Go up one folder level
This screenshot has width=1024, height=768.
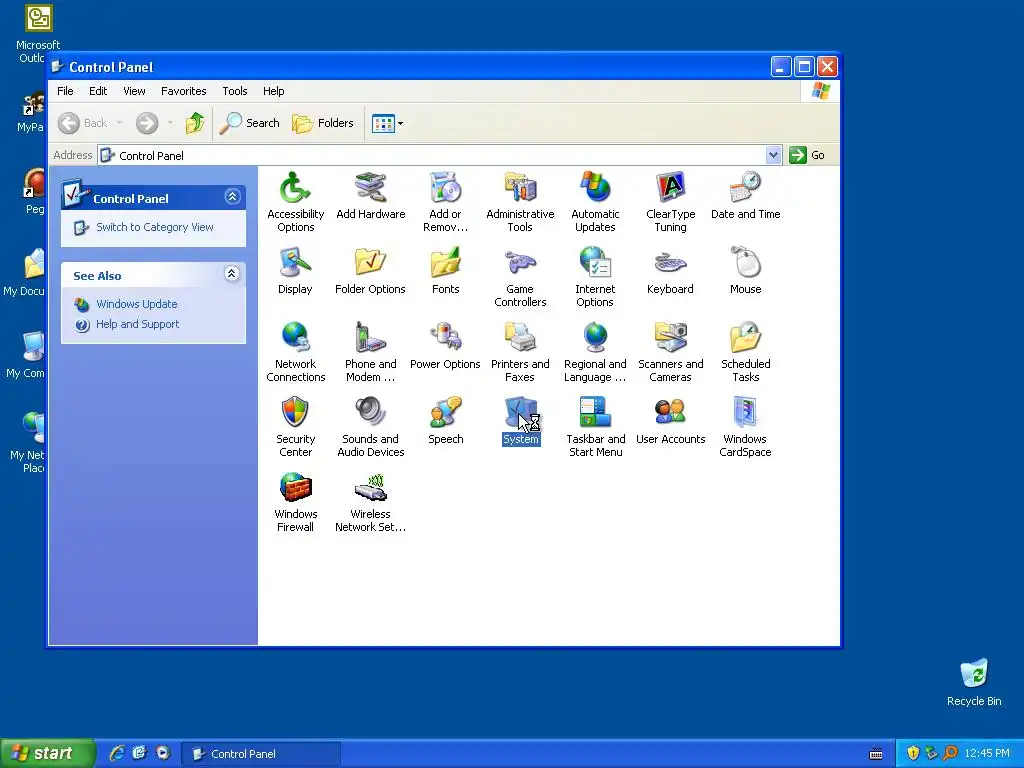pyautogui.click(x=195, y=123)
